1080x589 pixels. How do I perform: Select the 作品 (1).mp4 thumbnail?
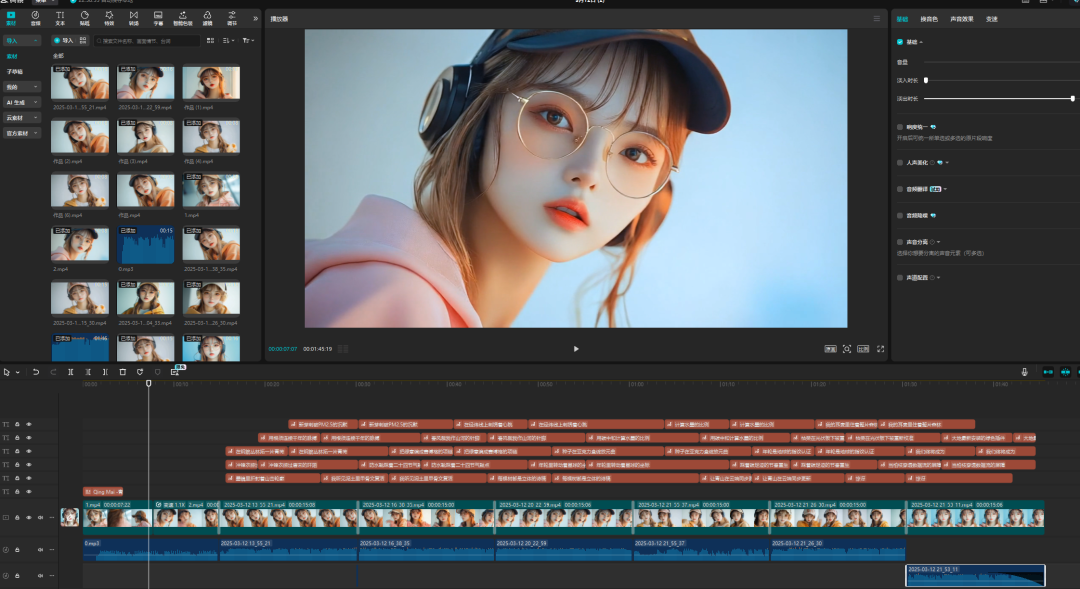click(211, 83)
